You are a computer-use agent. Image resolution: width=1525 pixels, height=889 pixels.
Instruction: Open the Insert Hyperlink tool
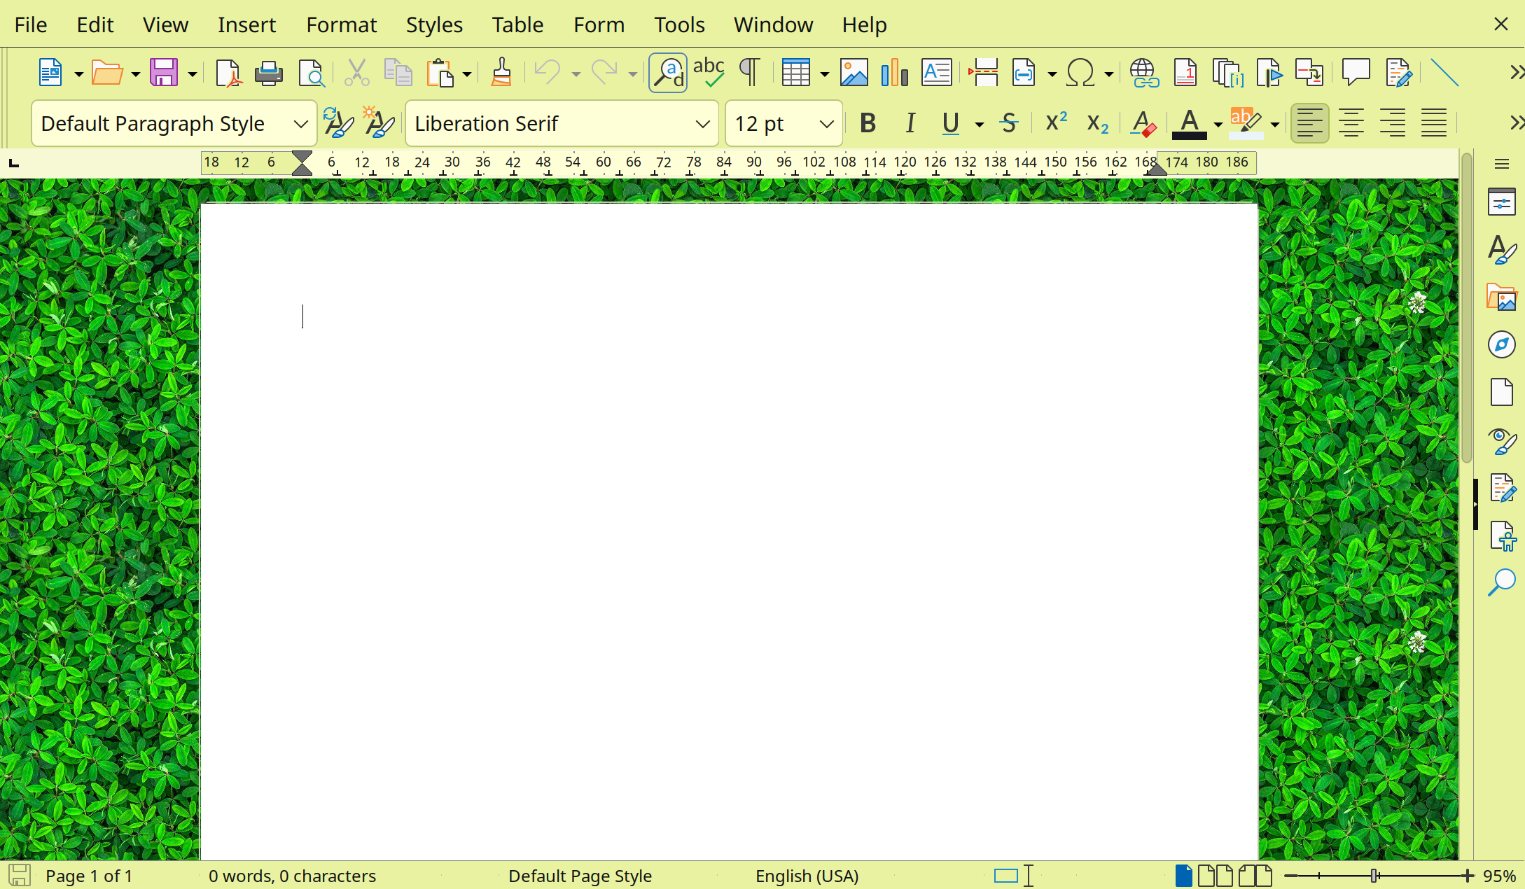[x=1143, y=72]
